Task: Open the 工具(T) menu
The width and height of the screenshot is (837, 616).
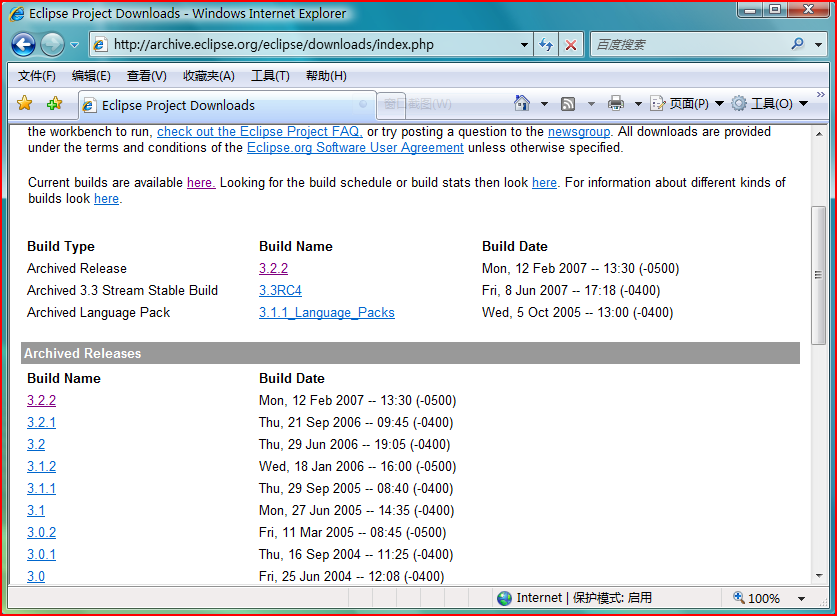Action: (270, 76)
